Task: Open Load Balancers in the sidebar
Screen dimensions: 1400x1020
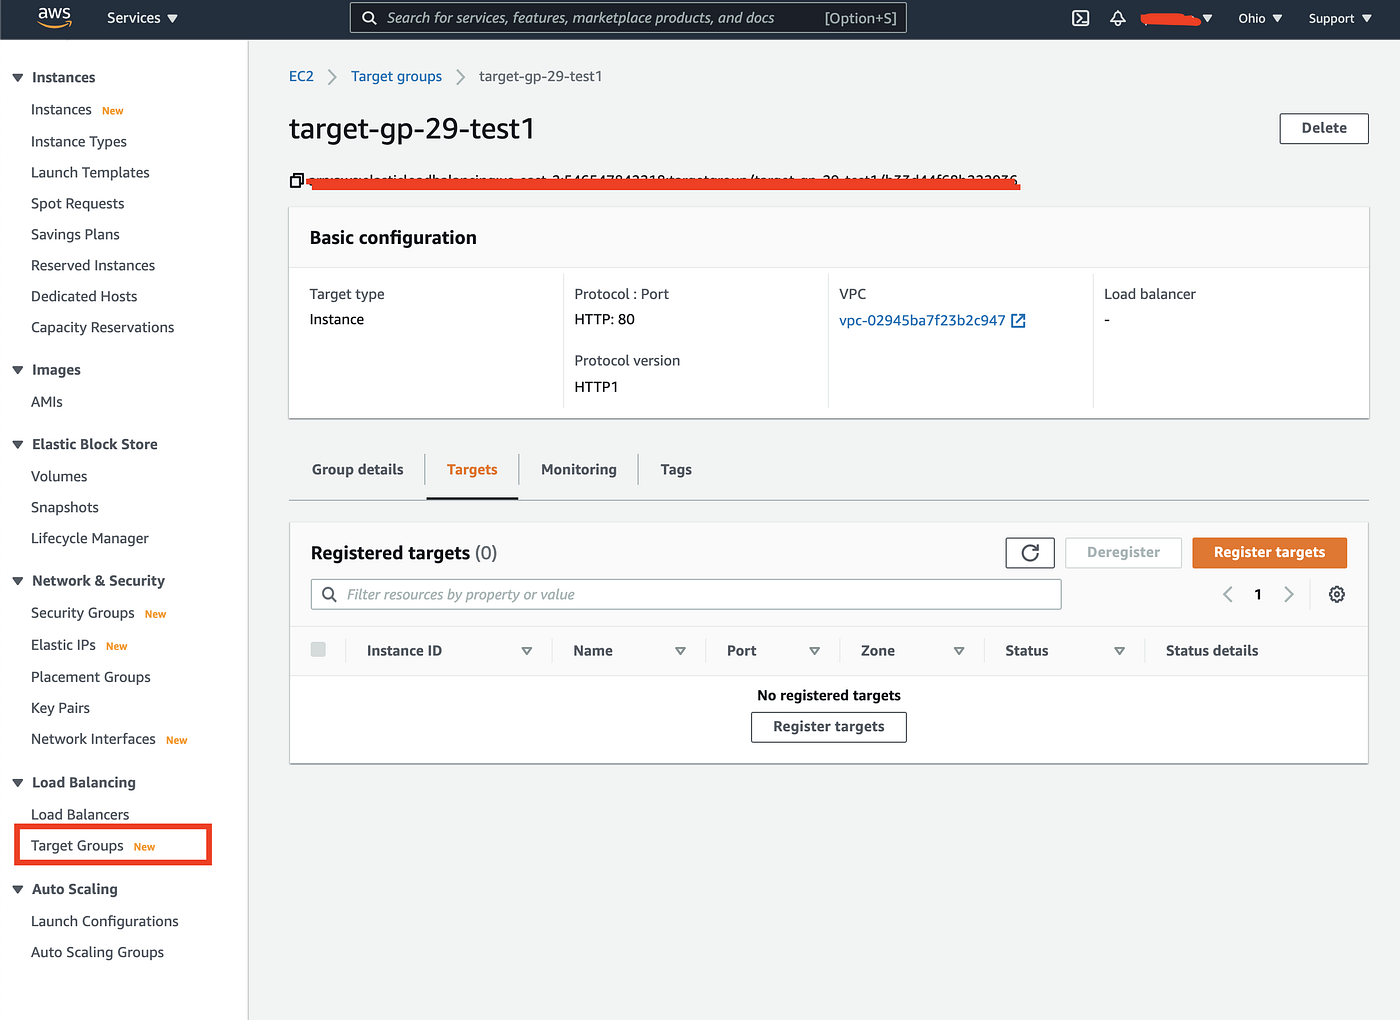Action: point(80,815)
